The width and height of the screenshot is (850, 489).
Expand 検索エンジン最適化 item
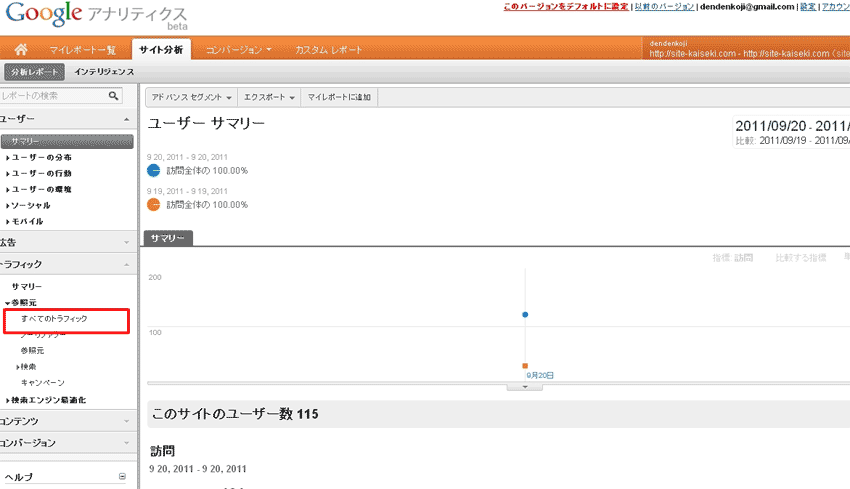click(x=46, y=400)
